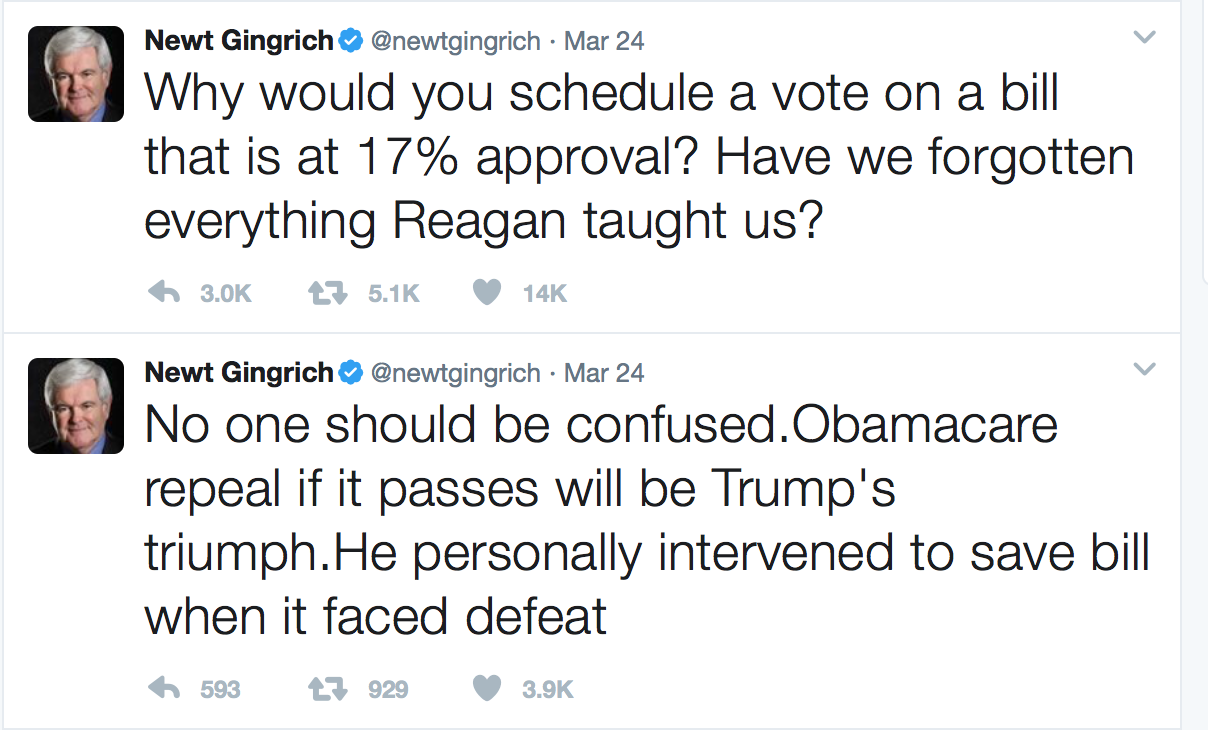Click Newt Gingrich name on second tweet
1208x730 pixels.
click(x=239, y=373)
